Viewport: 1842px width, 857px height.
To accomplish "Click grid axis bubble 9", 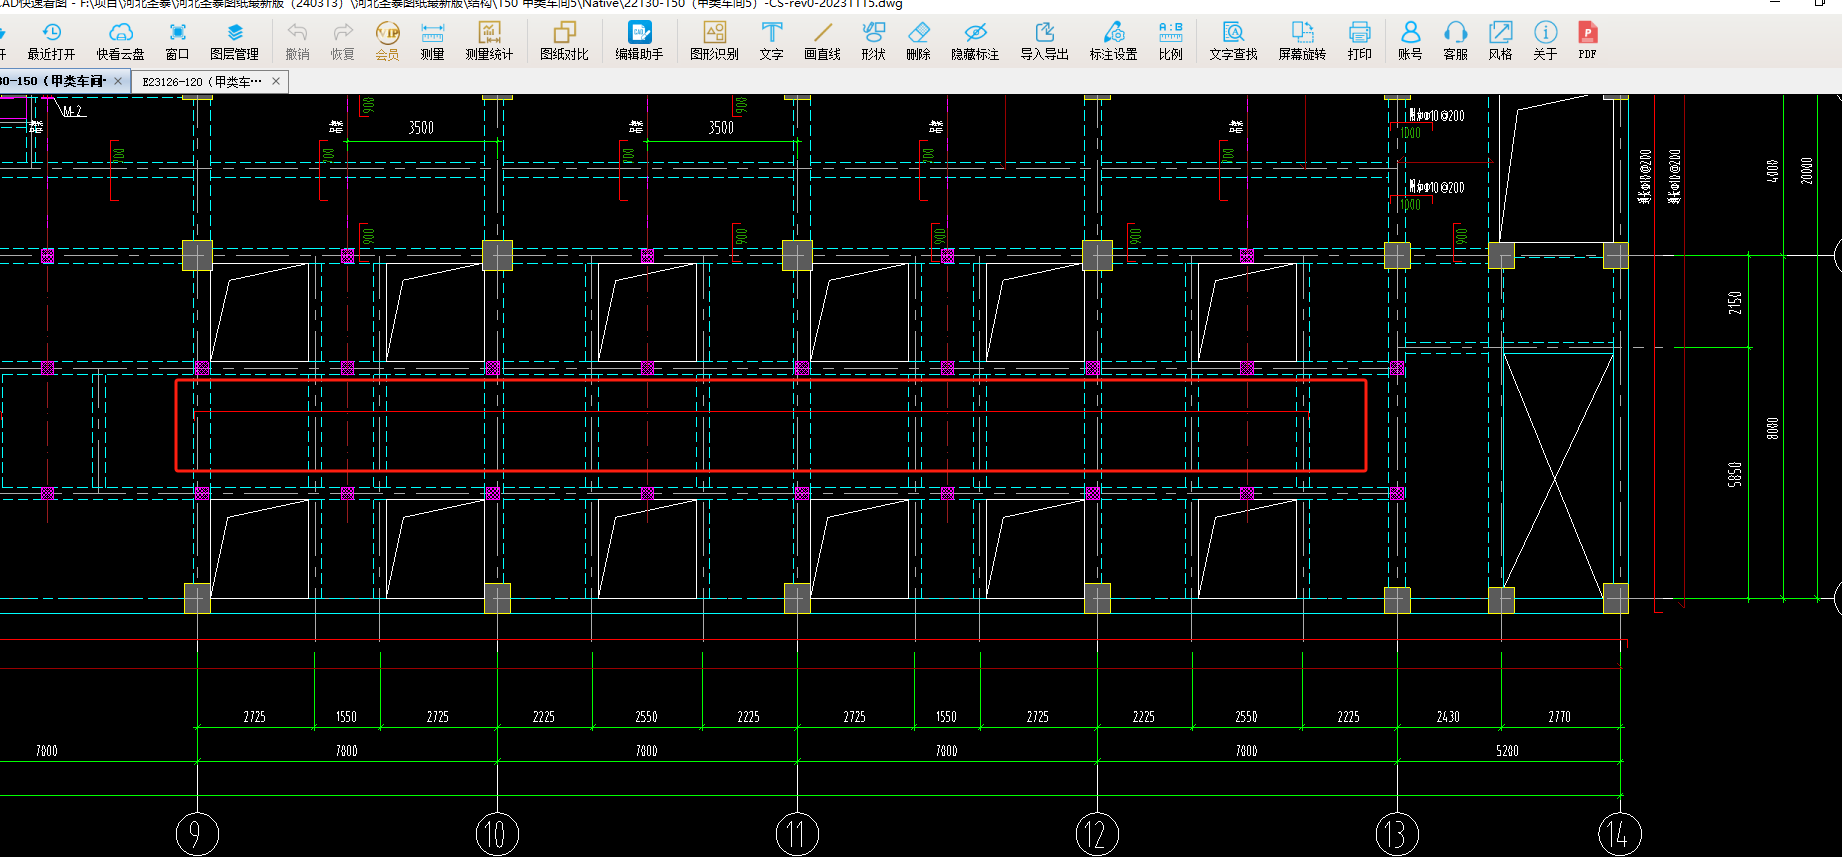I will click(197, 833).
